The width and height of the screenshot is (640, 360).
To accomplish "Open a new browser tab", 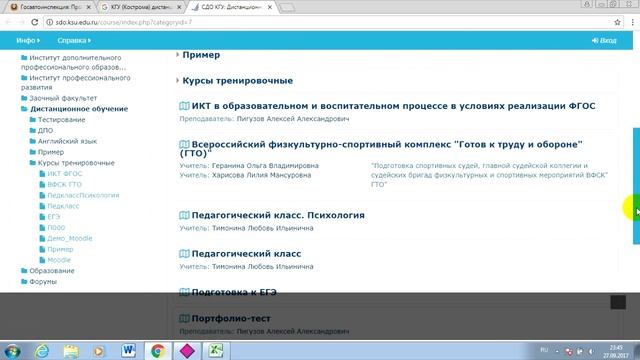I will [x=287, y=7].
